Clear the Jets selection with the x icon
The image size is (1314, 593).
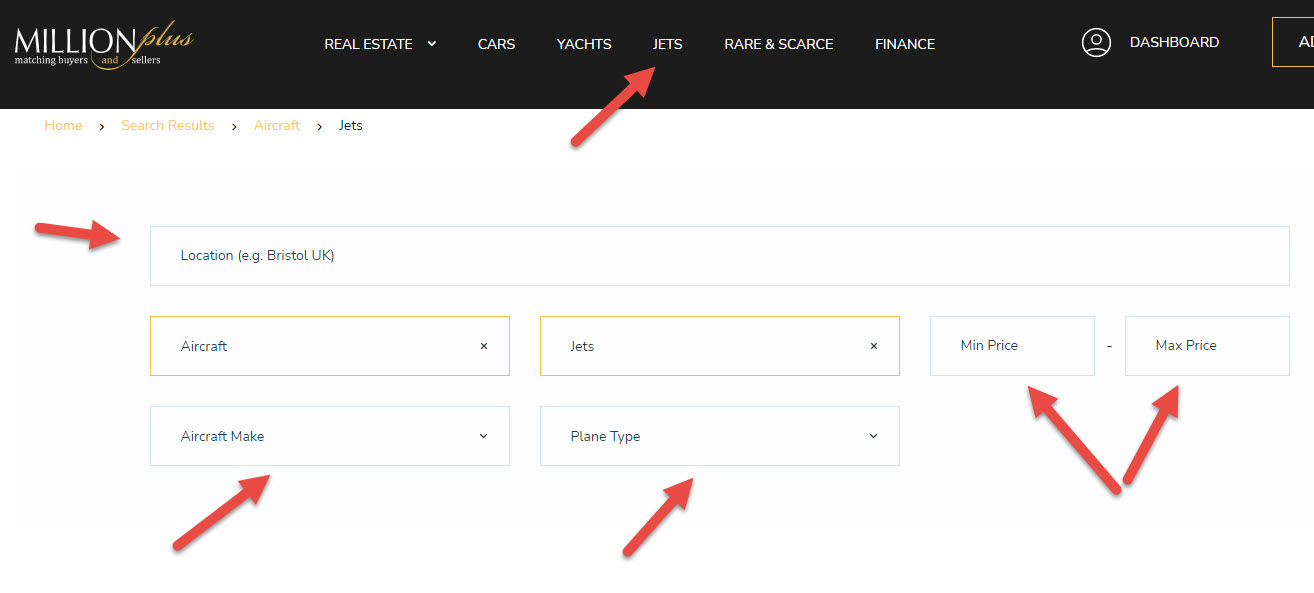[x=874, y=346]
